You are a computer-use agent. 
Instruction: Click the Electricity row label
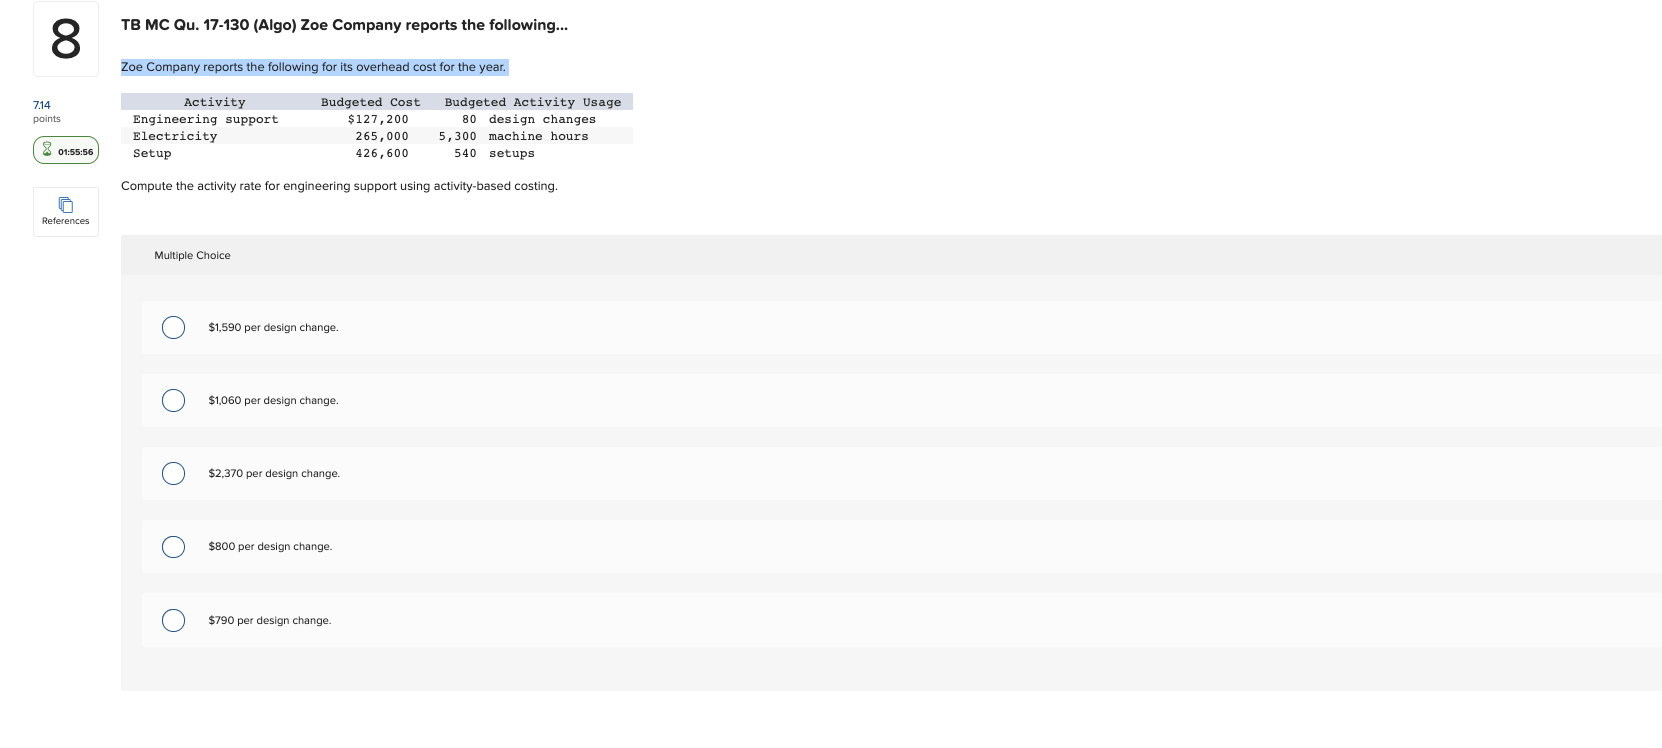click(175, 136)
